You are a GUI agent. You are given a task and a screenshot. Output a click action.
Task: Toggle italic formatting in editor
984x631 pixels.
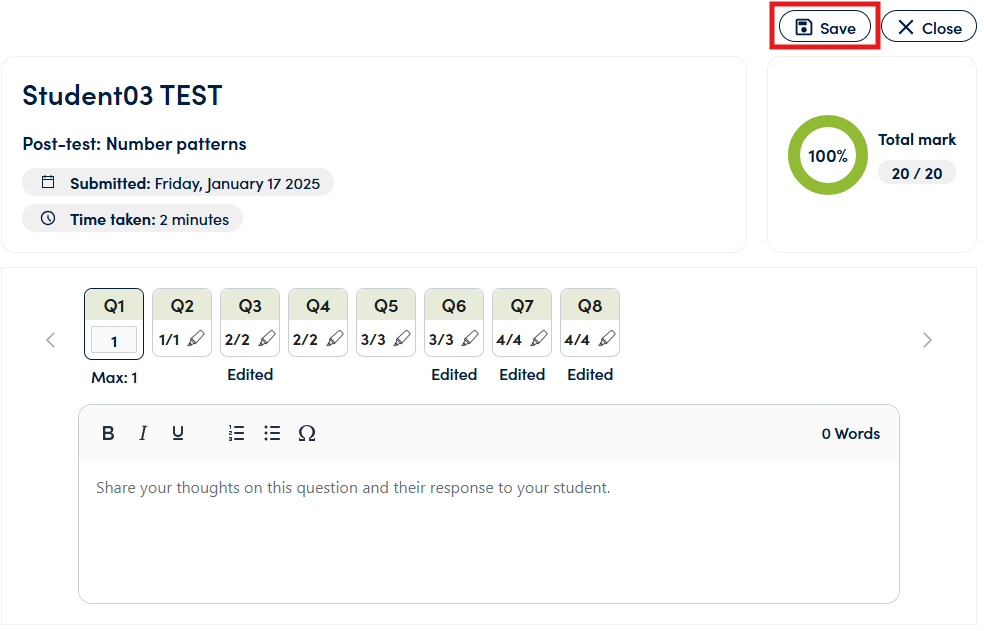[x=143, y=433]
